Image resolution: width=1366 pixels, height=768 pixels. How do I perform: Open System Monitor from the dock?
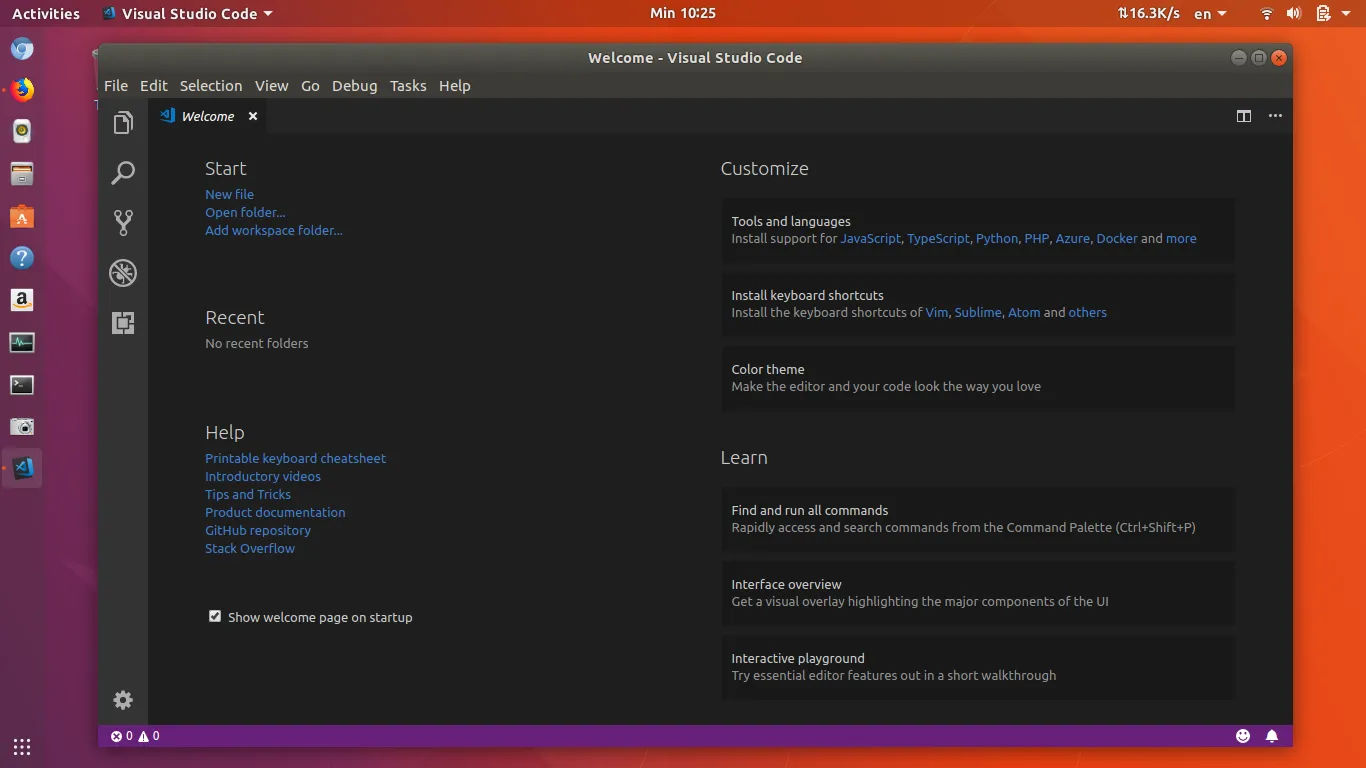[x=22, y=343]
